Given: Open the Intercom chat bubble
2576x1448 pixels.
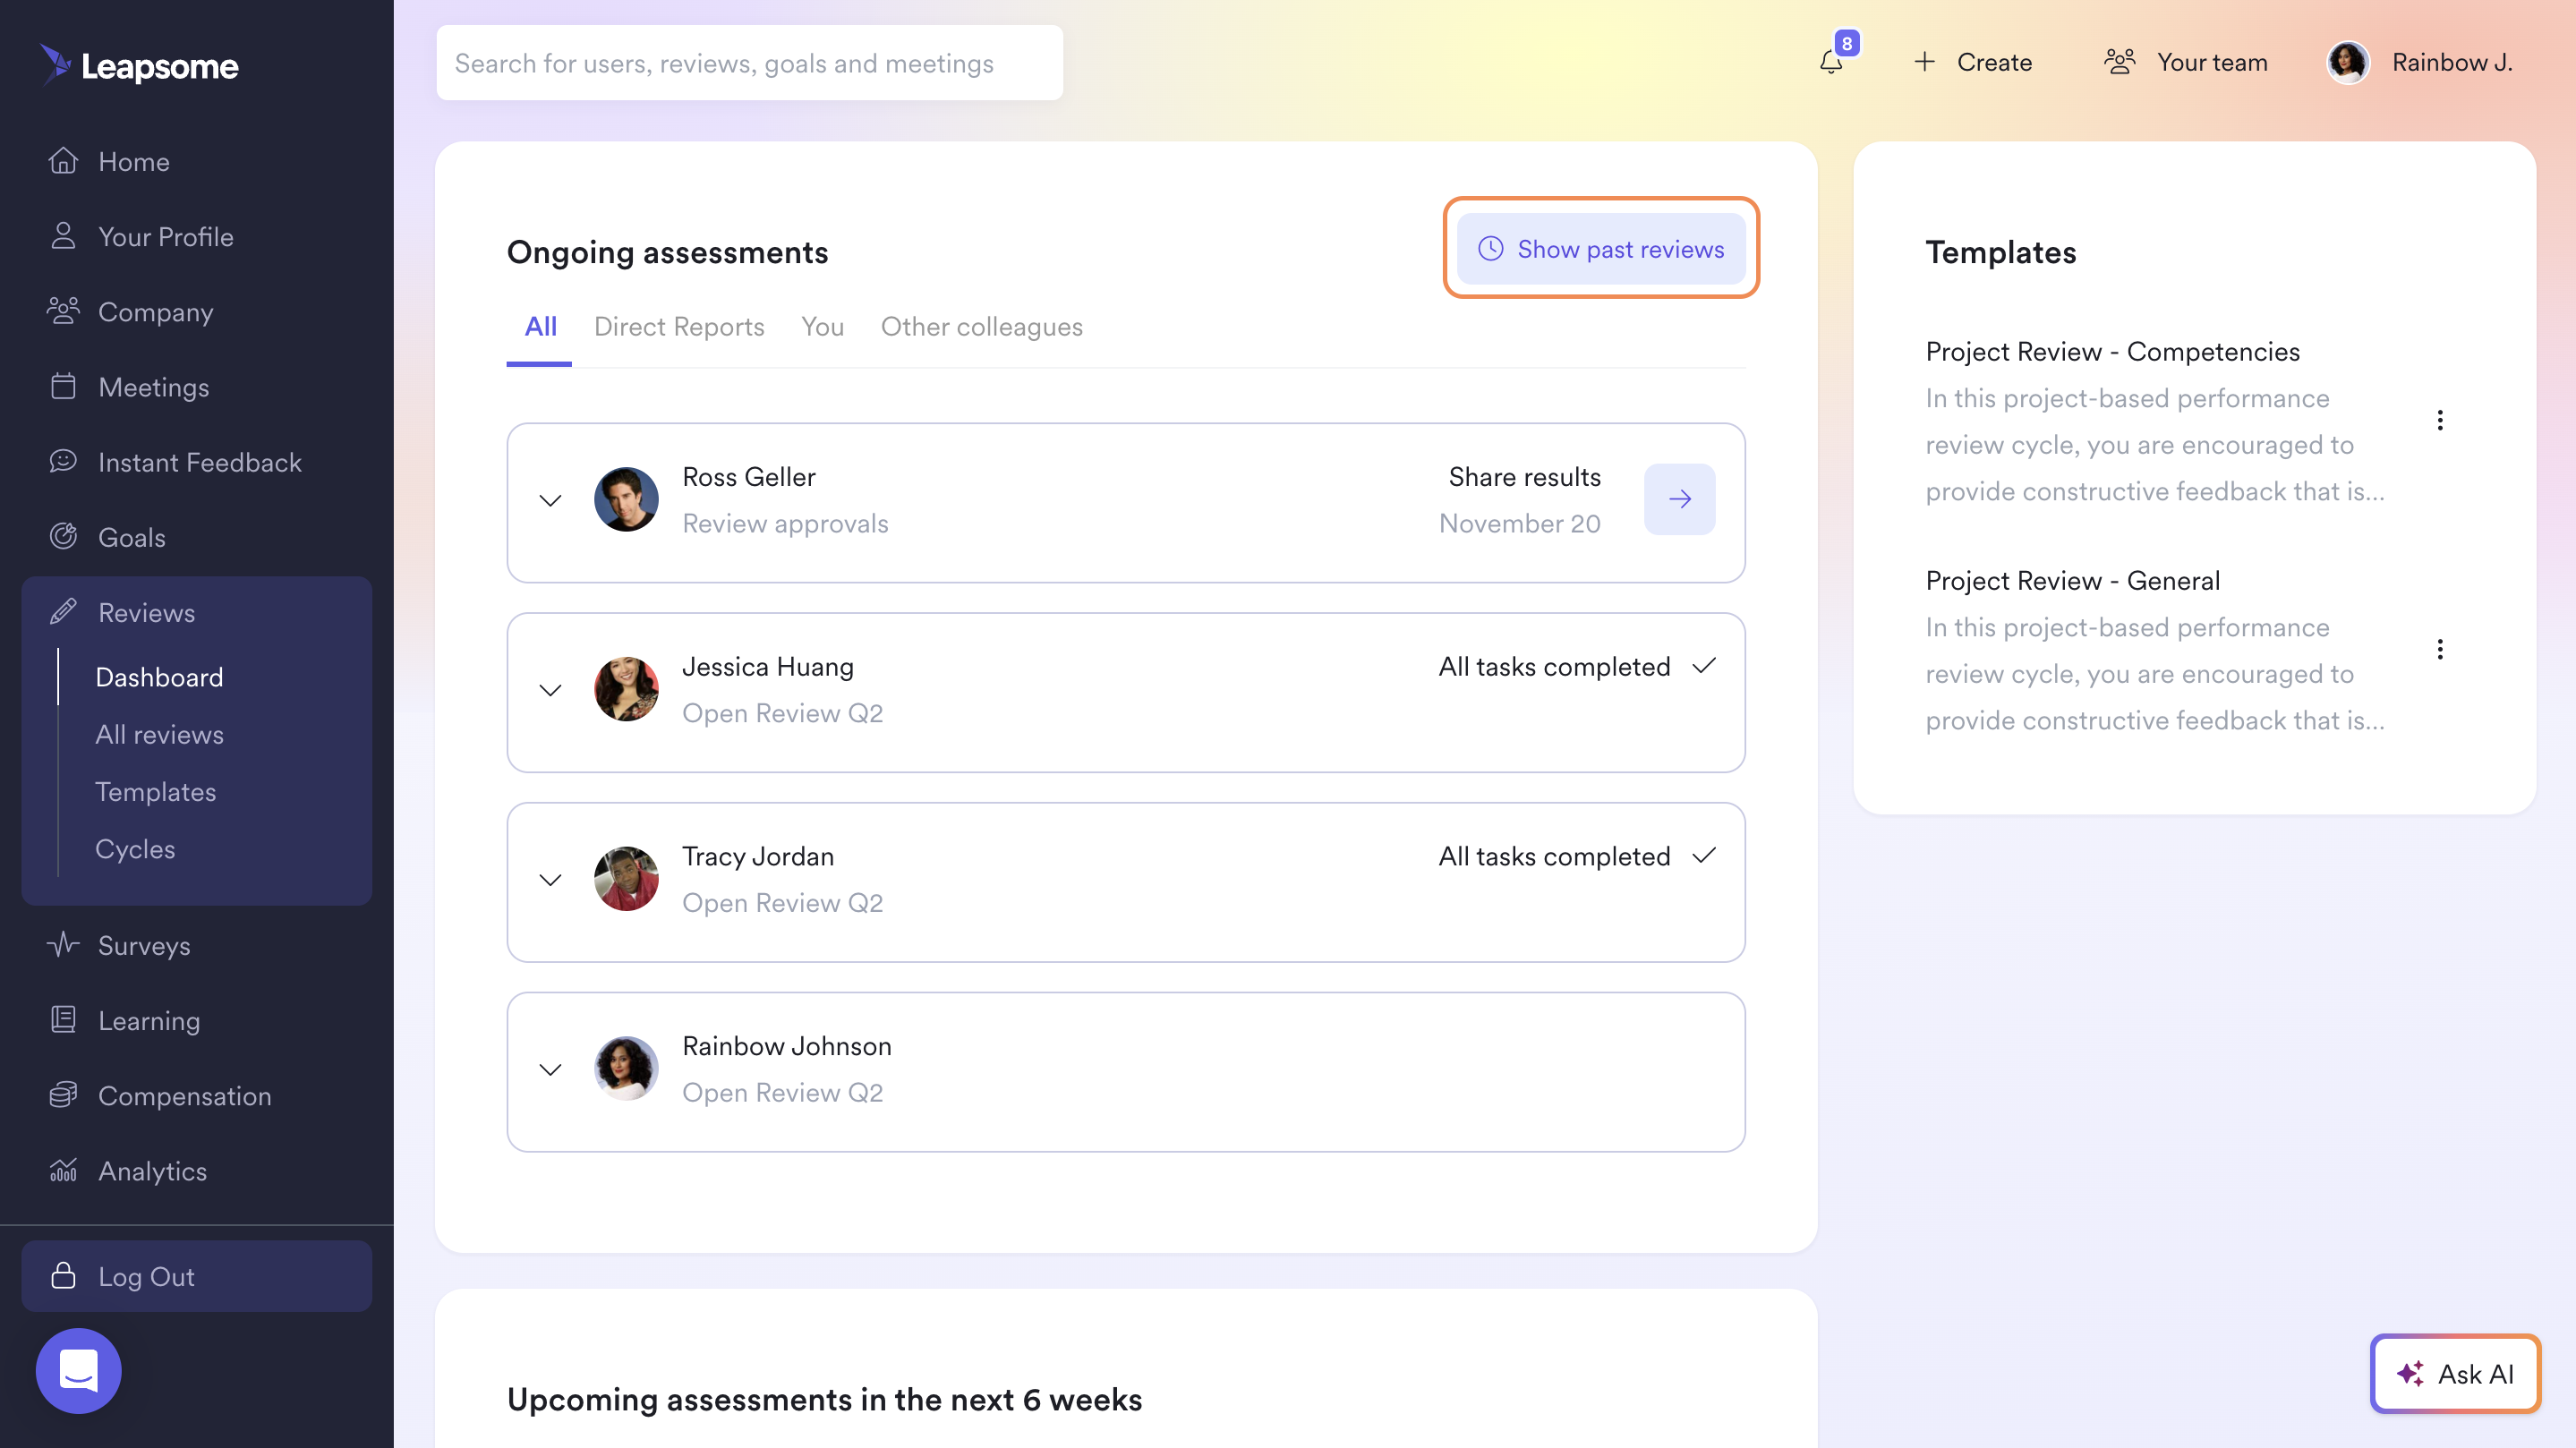Looking at the screenshot, I should tap(78, 1370).
